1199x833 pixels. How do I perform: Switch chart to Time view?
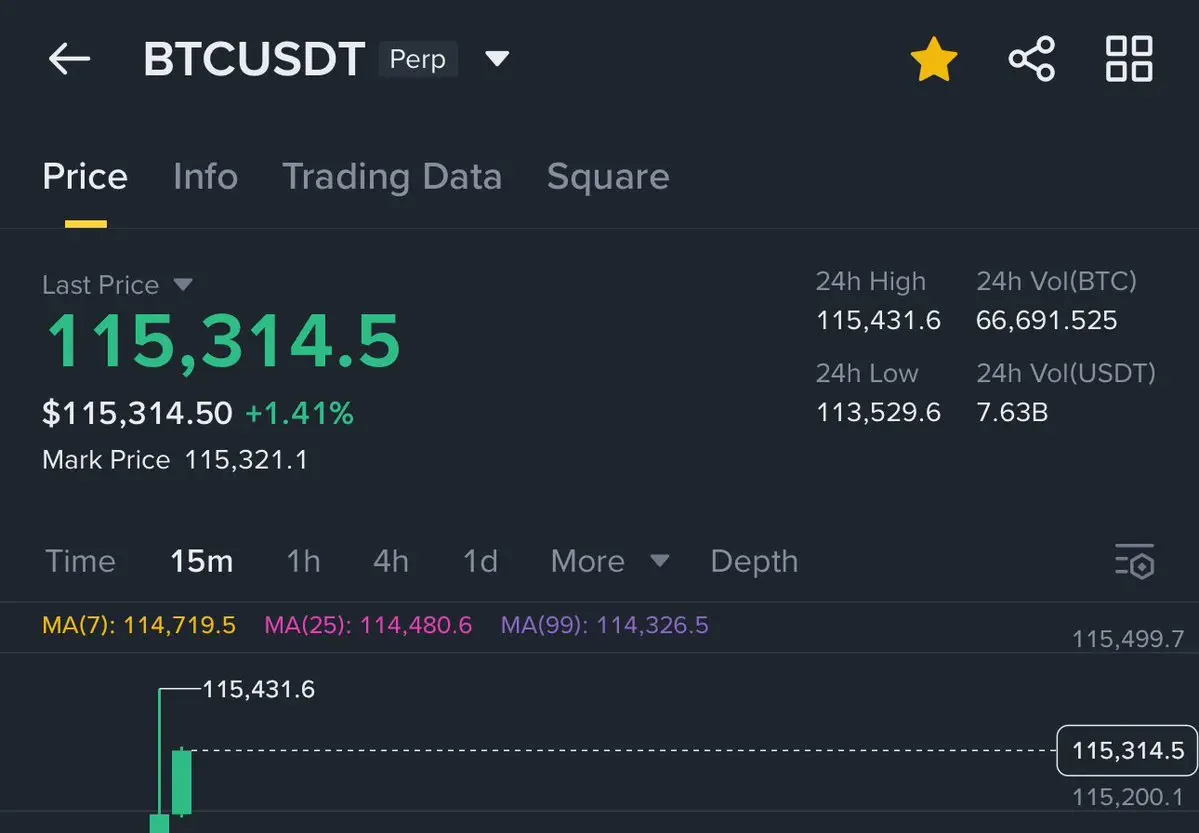(80, 561)
